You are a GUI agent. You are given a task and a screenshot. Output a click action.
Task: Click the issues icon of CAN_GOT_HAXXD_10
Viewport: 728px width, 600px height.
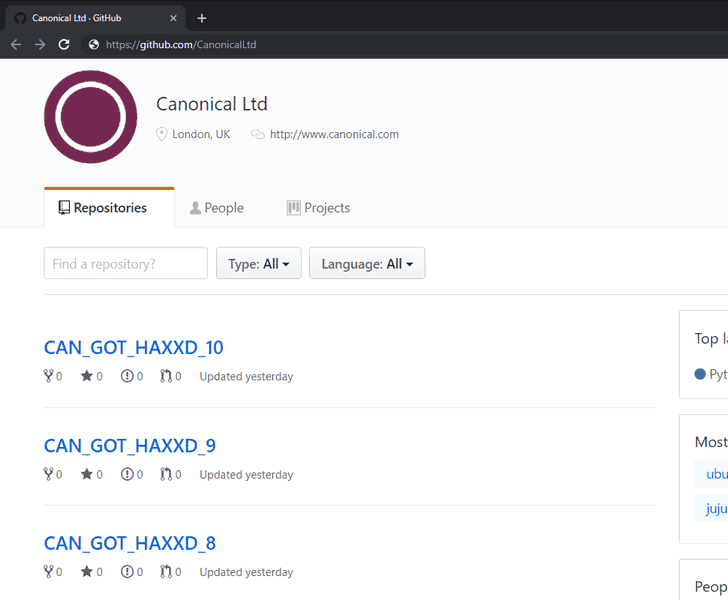[127, 376]
